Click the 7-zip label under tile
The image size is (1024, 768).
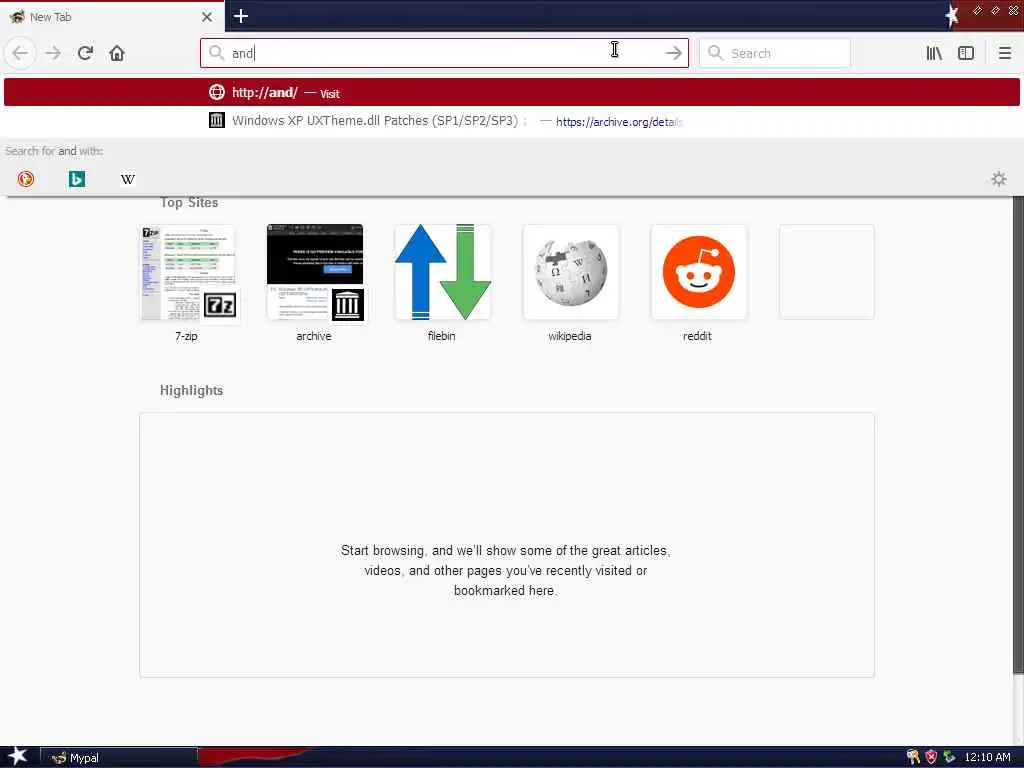click(186, 336)
